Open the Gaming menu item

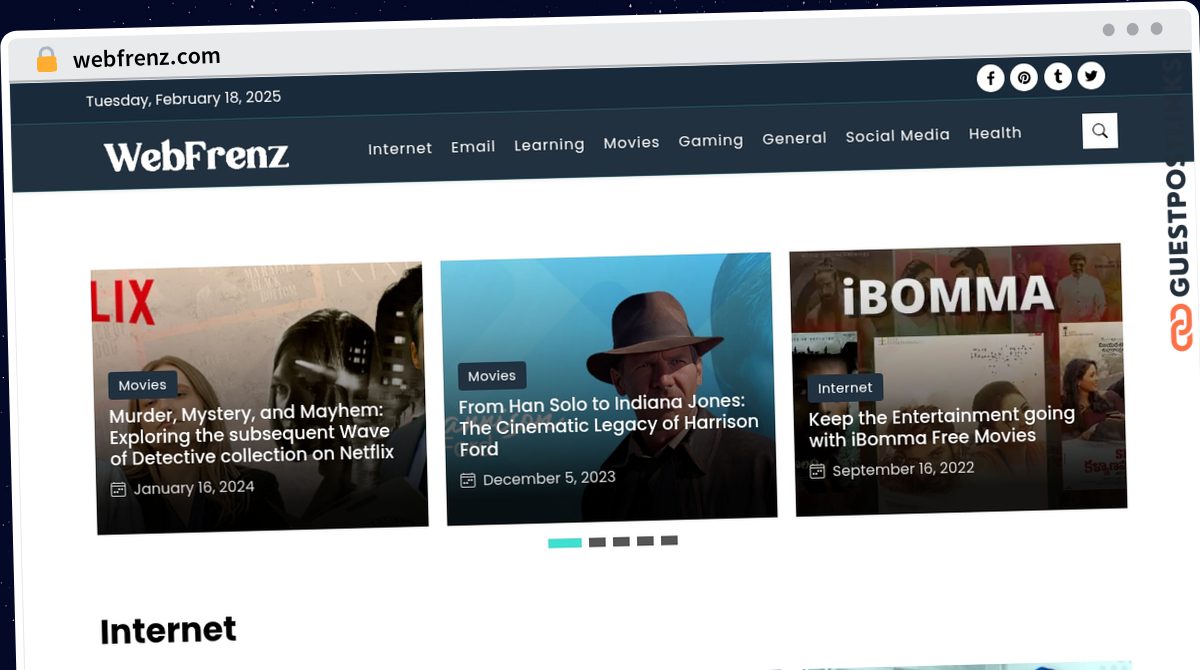(x=711, y=141)
